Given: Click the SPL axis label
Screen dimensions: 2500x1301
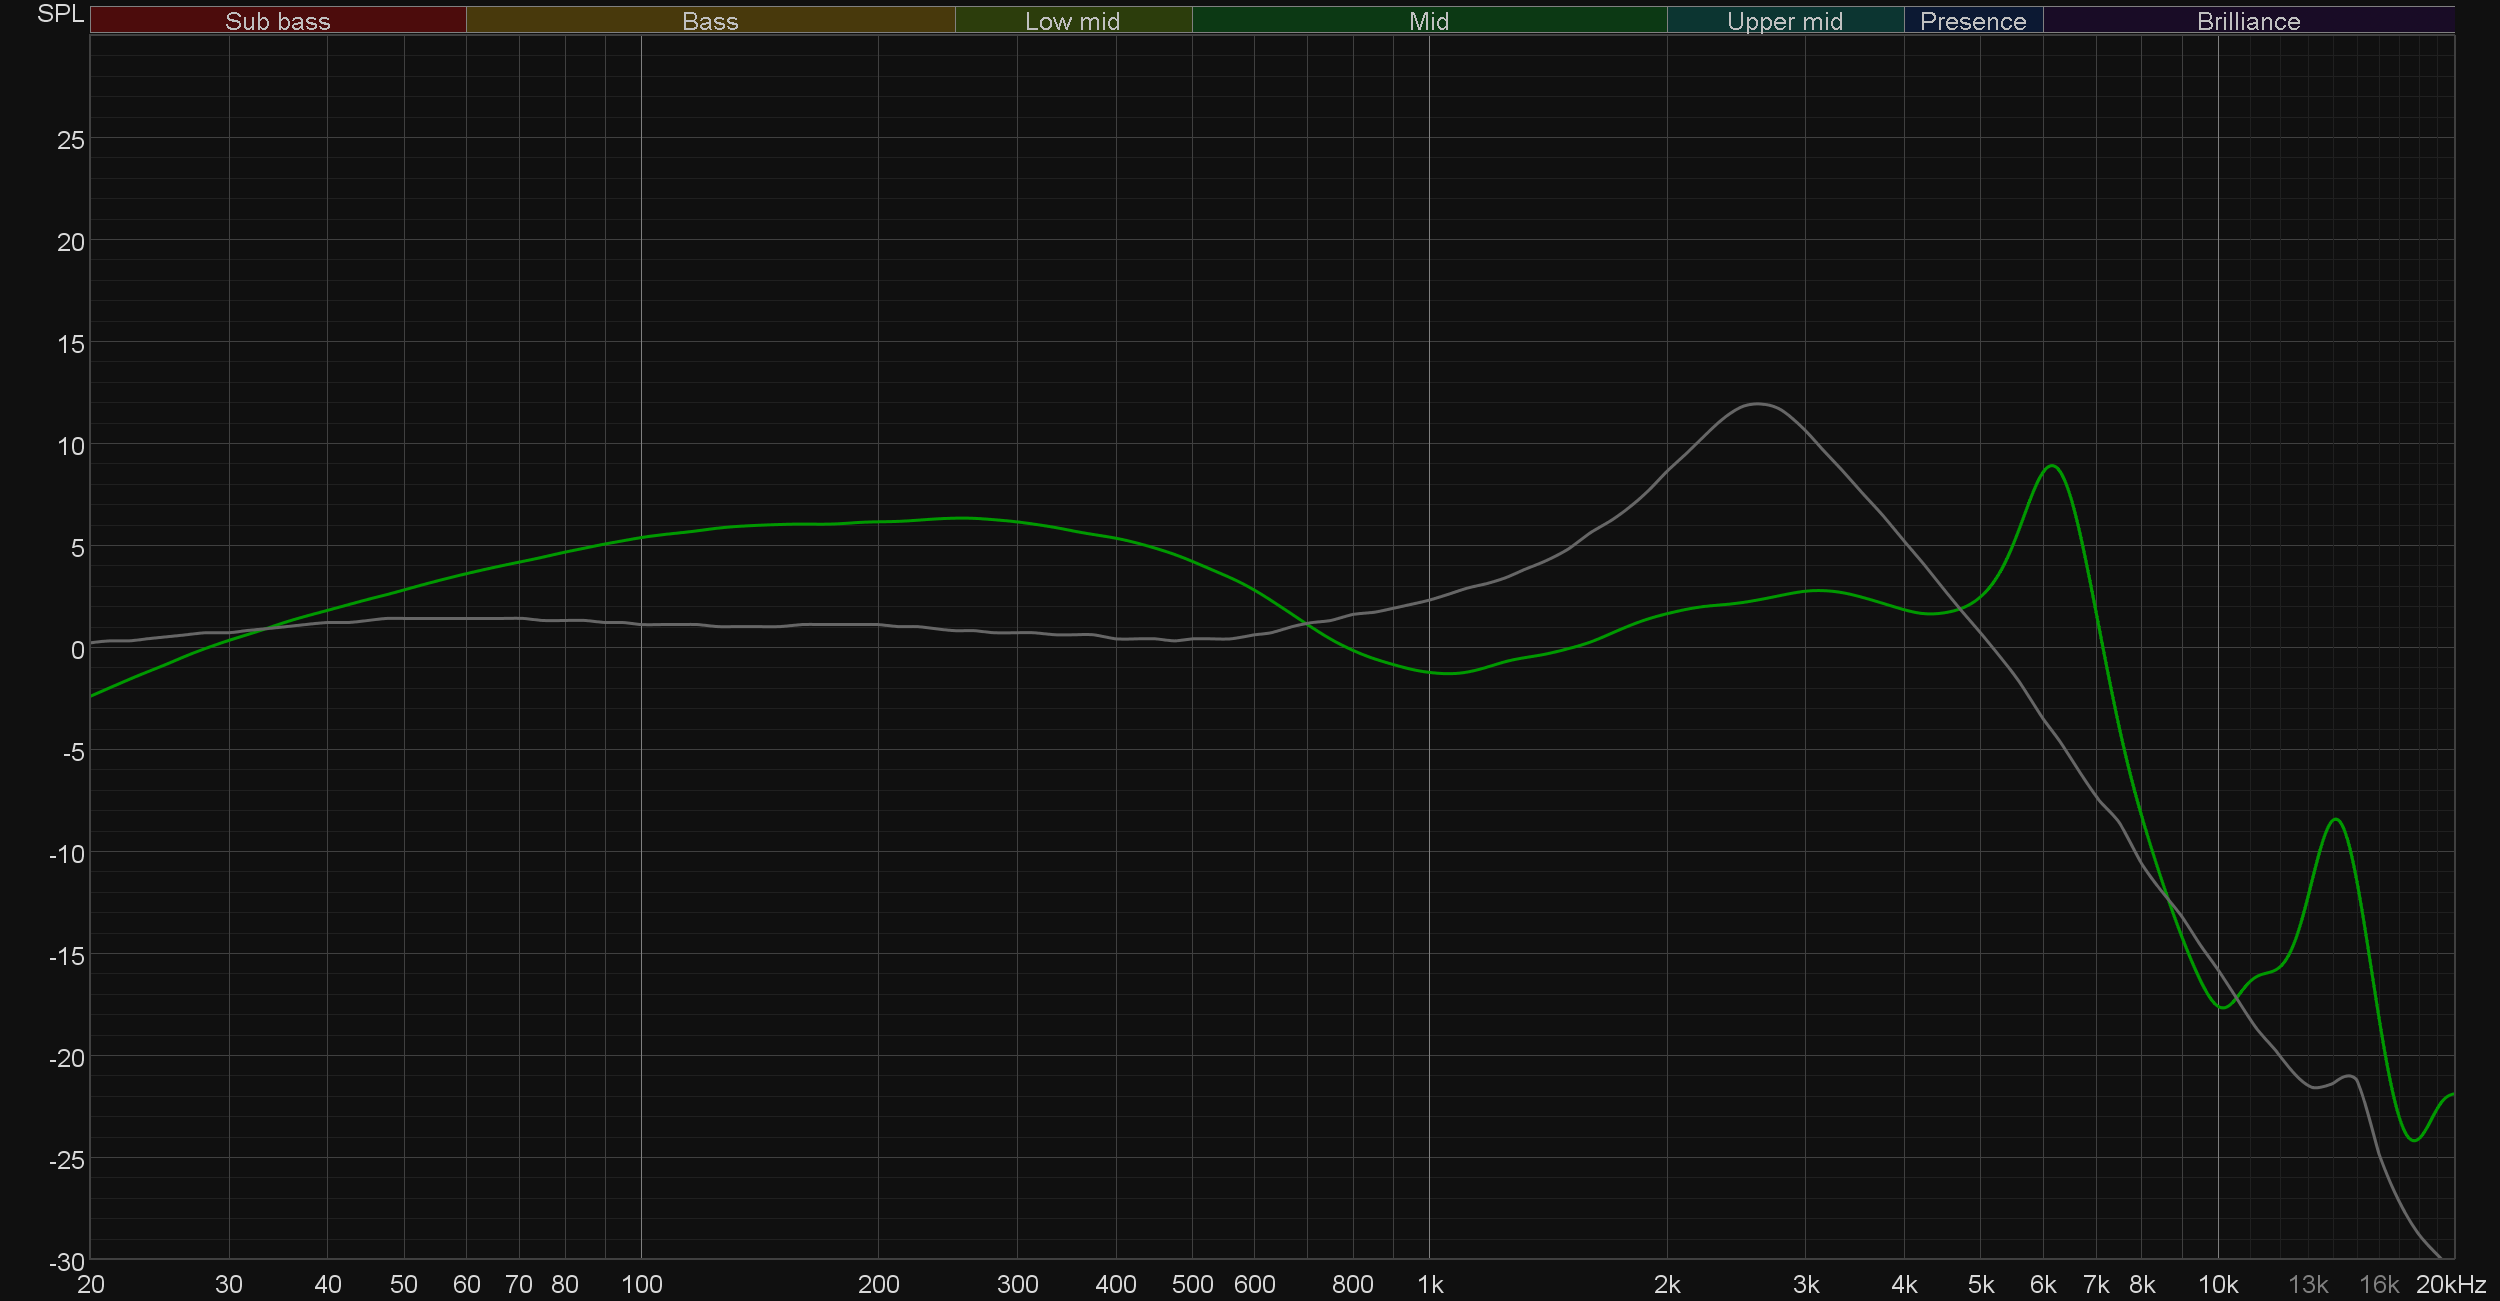Looking at the screenshot, I should coord(60,14).
